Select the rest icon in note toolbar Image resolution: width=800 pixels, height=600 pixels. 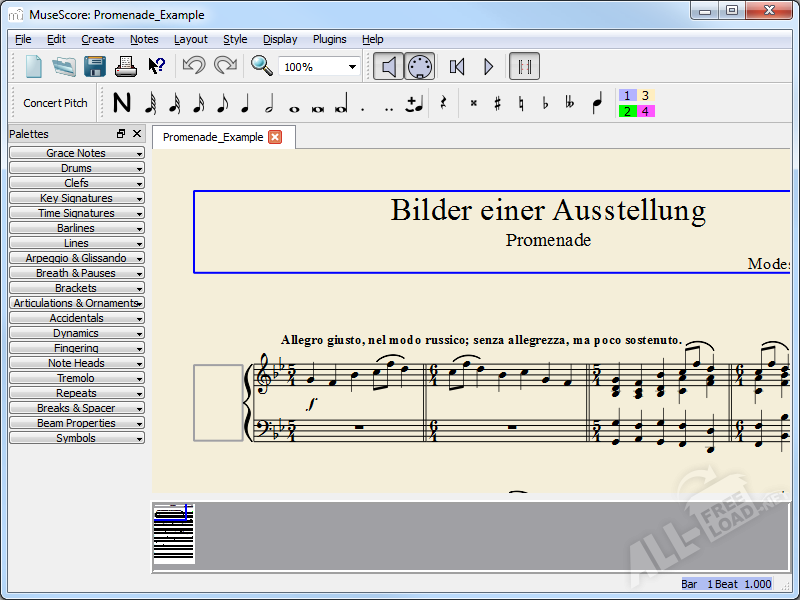(x=443, y=103)
